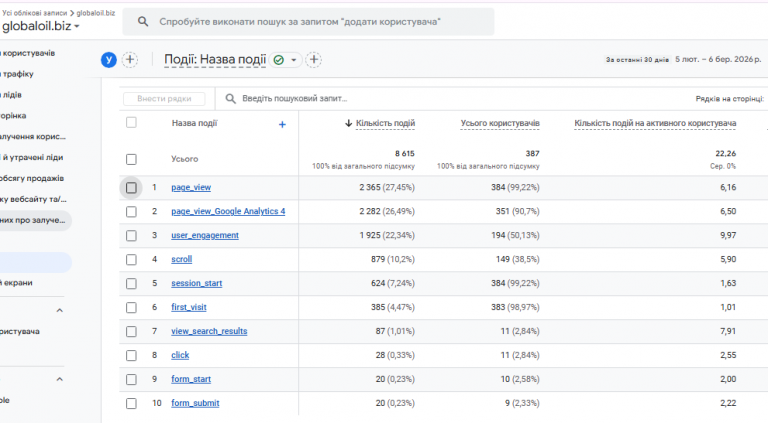Open dropdown arrow next to report title
768x423 pixels.
(294, 60)
